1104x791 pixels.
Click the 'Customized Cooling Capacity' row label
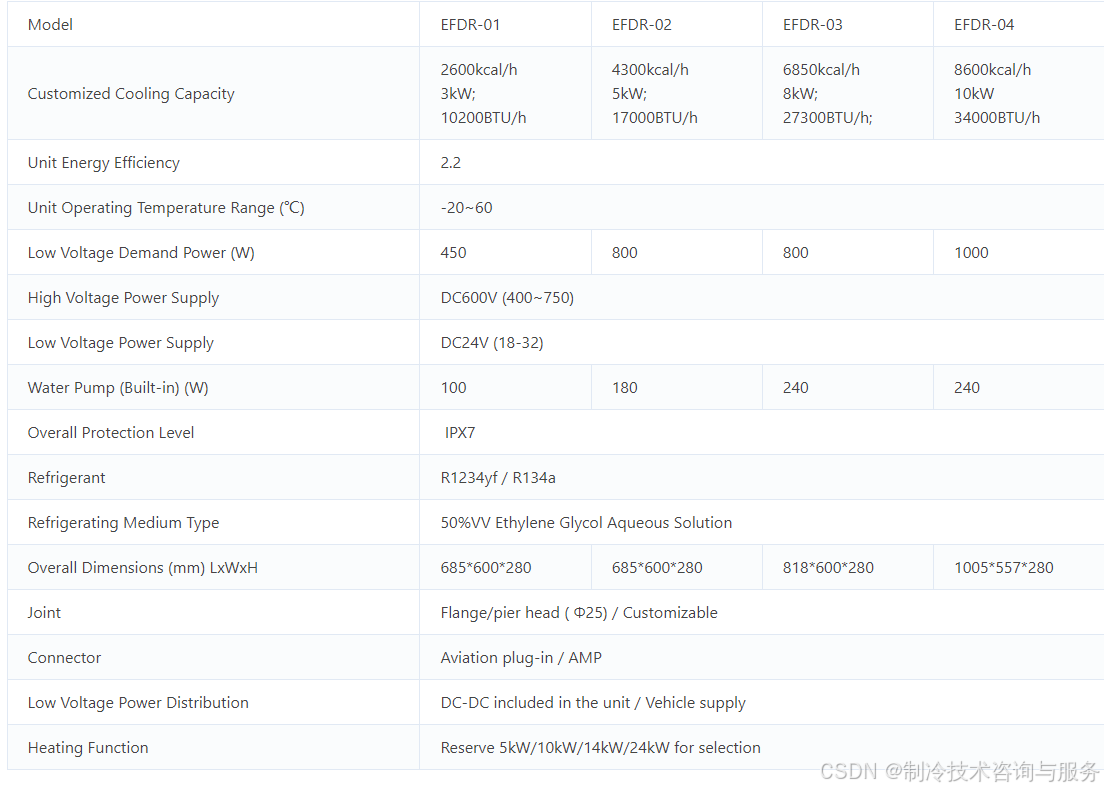click(x=131, y=94)
